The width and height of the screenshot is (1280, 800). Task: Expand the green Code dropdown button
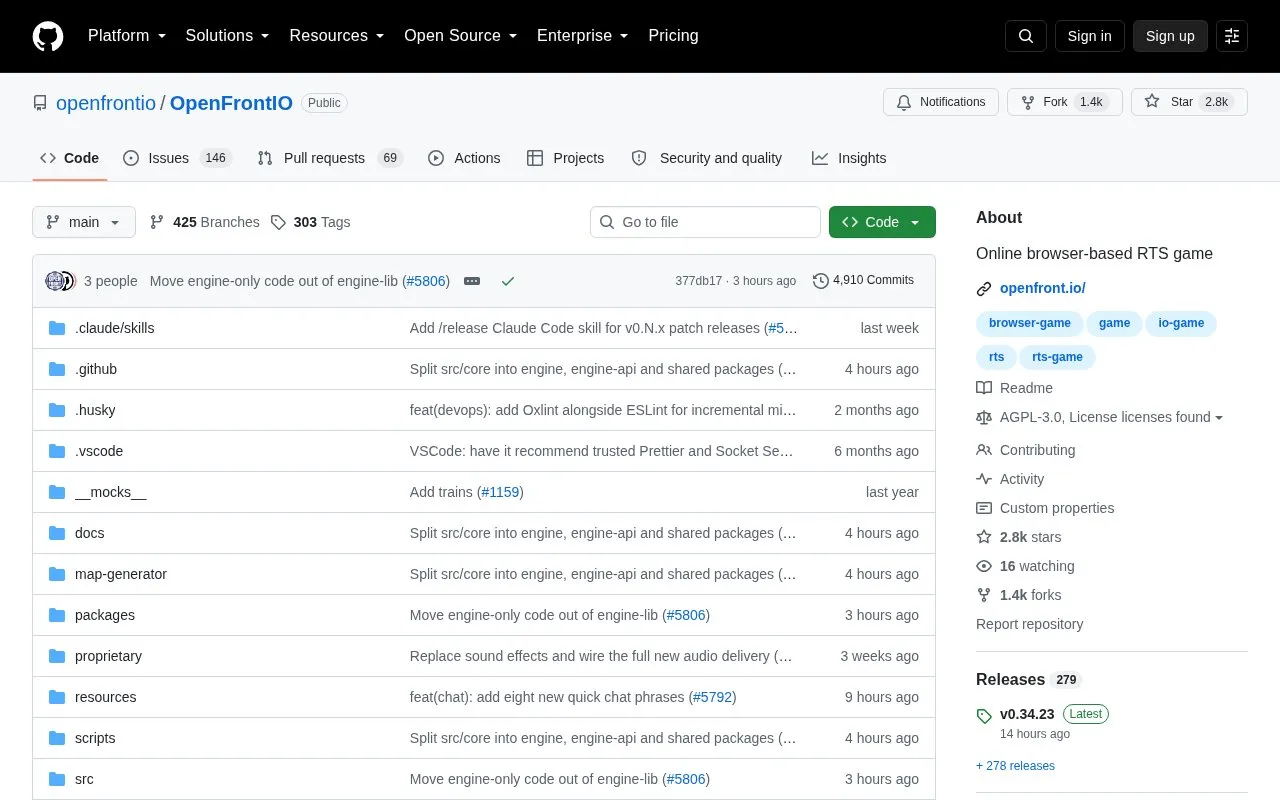(x=882, y=222)
